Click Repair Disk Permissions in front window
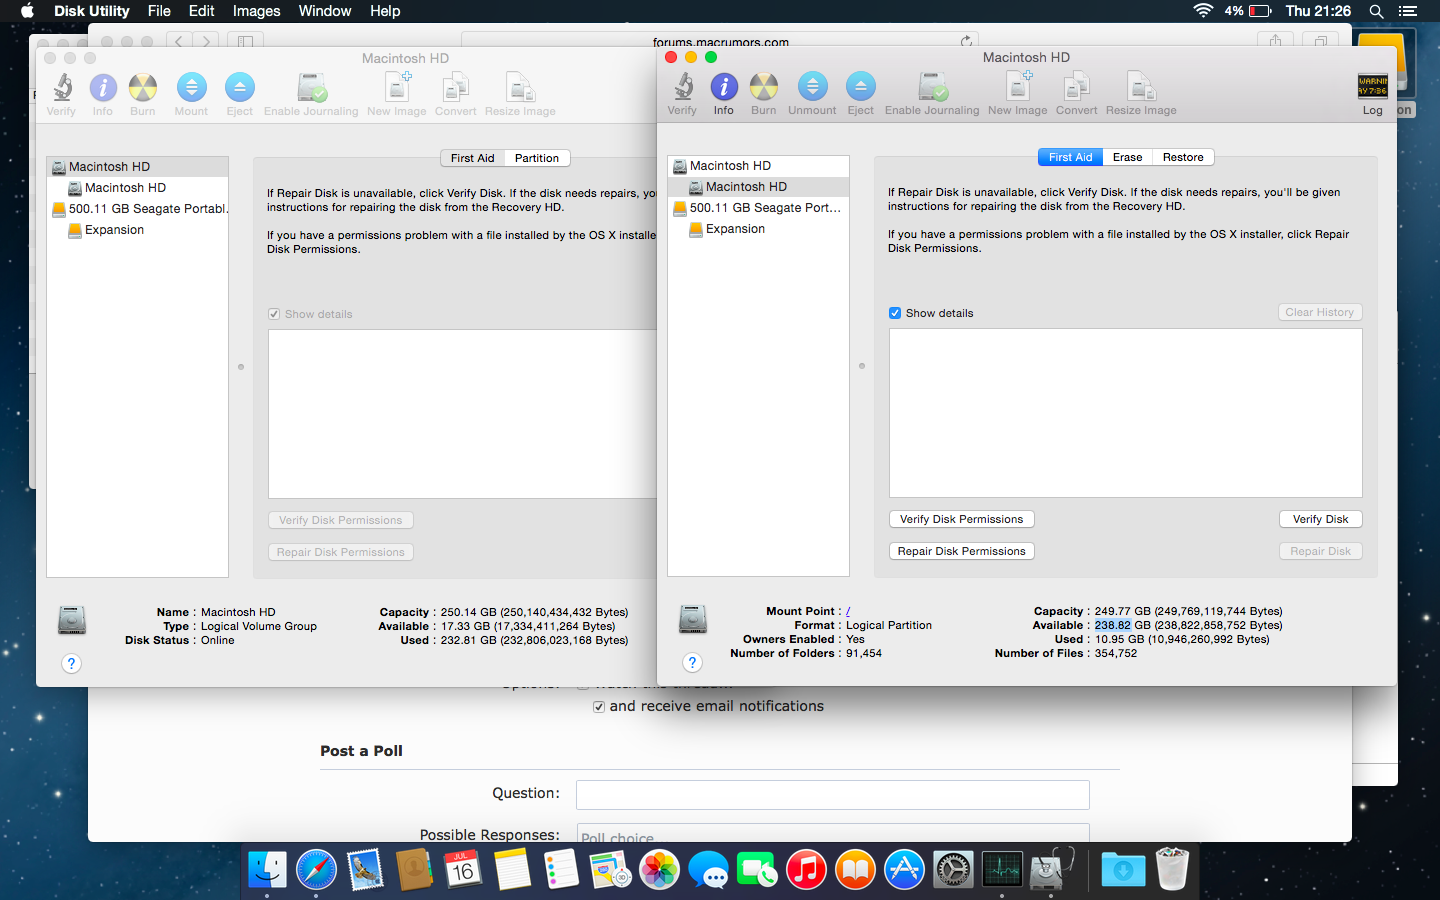Viewport: 1440px width, 900px height. tap(961, 551)
